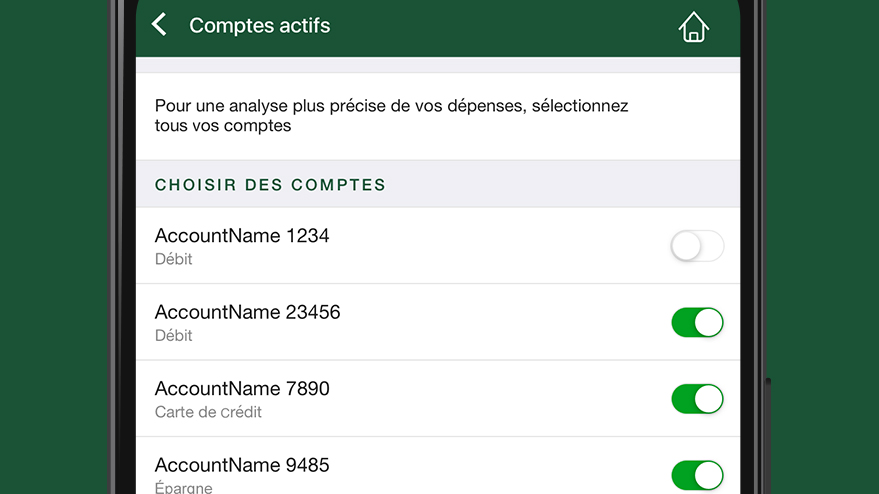The image size is (879, 494).
Task: Click the Épargne label under AccountName 9485
Action: pyautogui.click(x=183, y=487)
